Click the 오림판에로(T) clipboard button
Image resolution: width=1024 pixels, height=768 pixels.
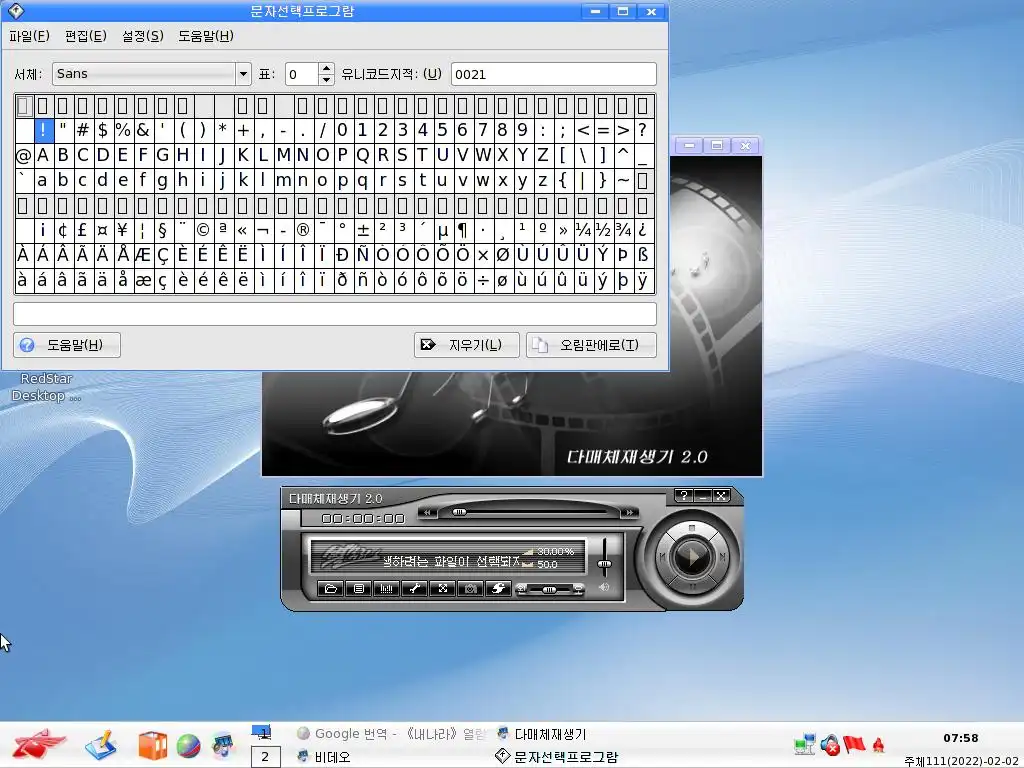pyautogui.click(x=591, y=345)
